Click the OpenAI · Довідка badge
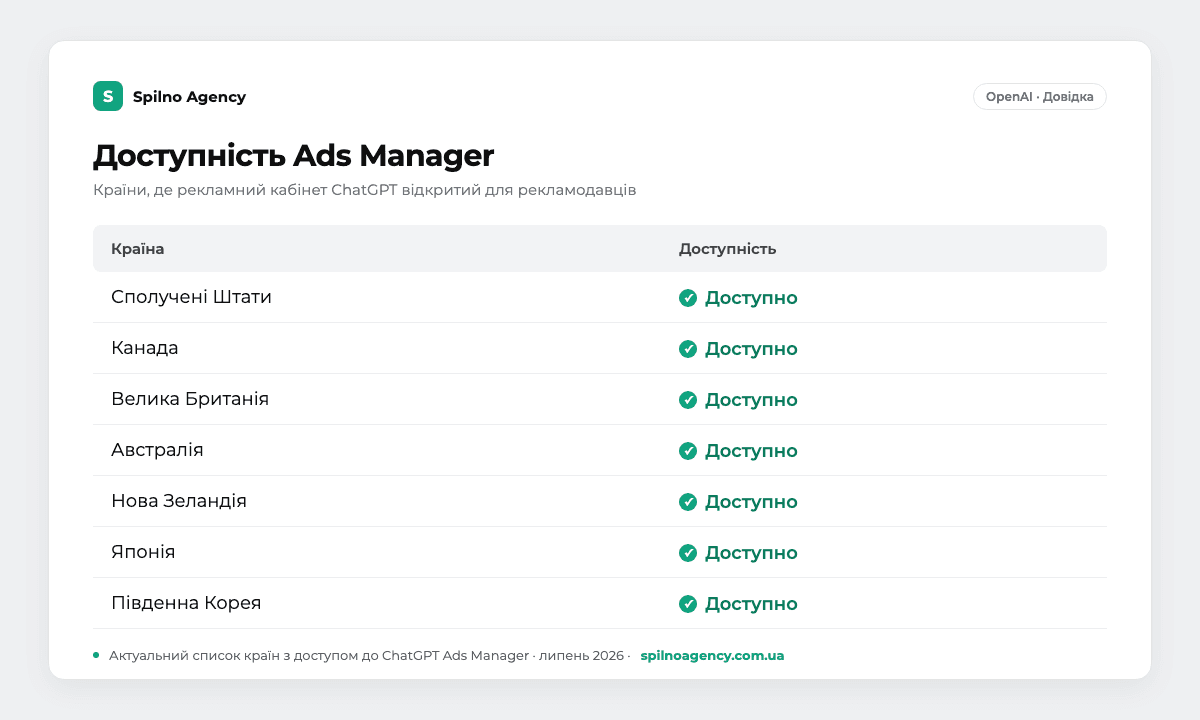The width and height of the screenshot is (1200, 720). pos(1040,97)
